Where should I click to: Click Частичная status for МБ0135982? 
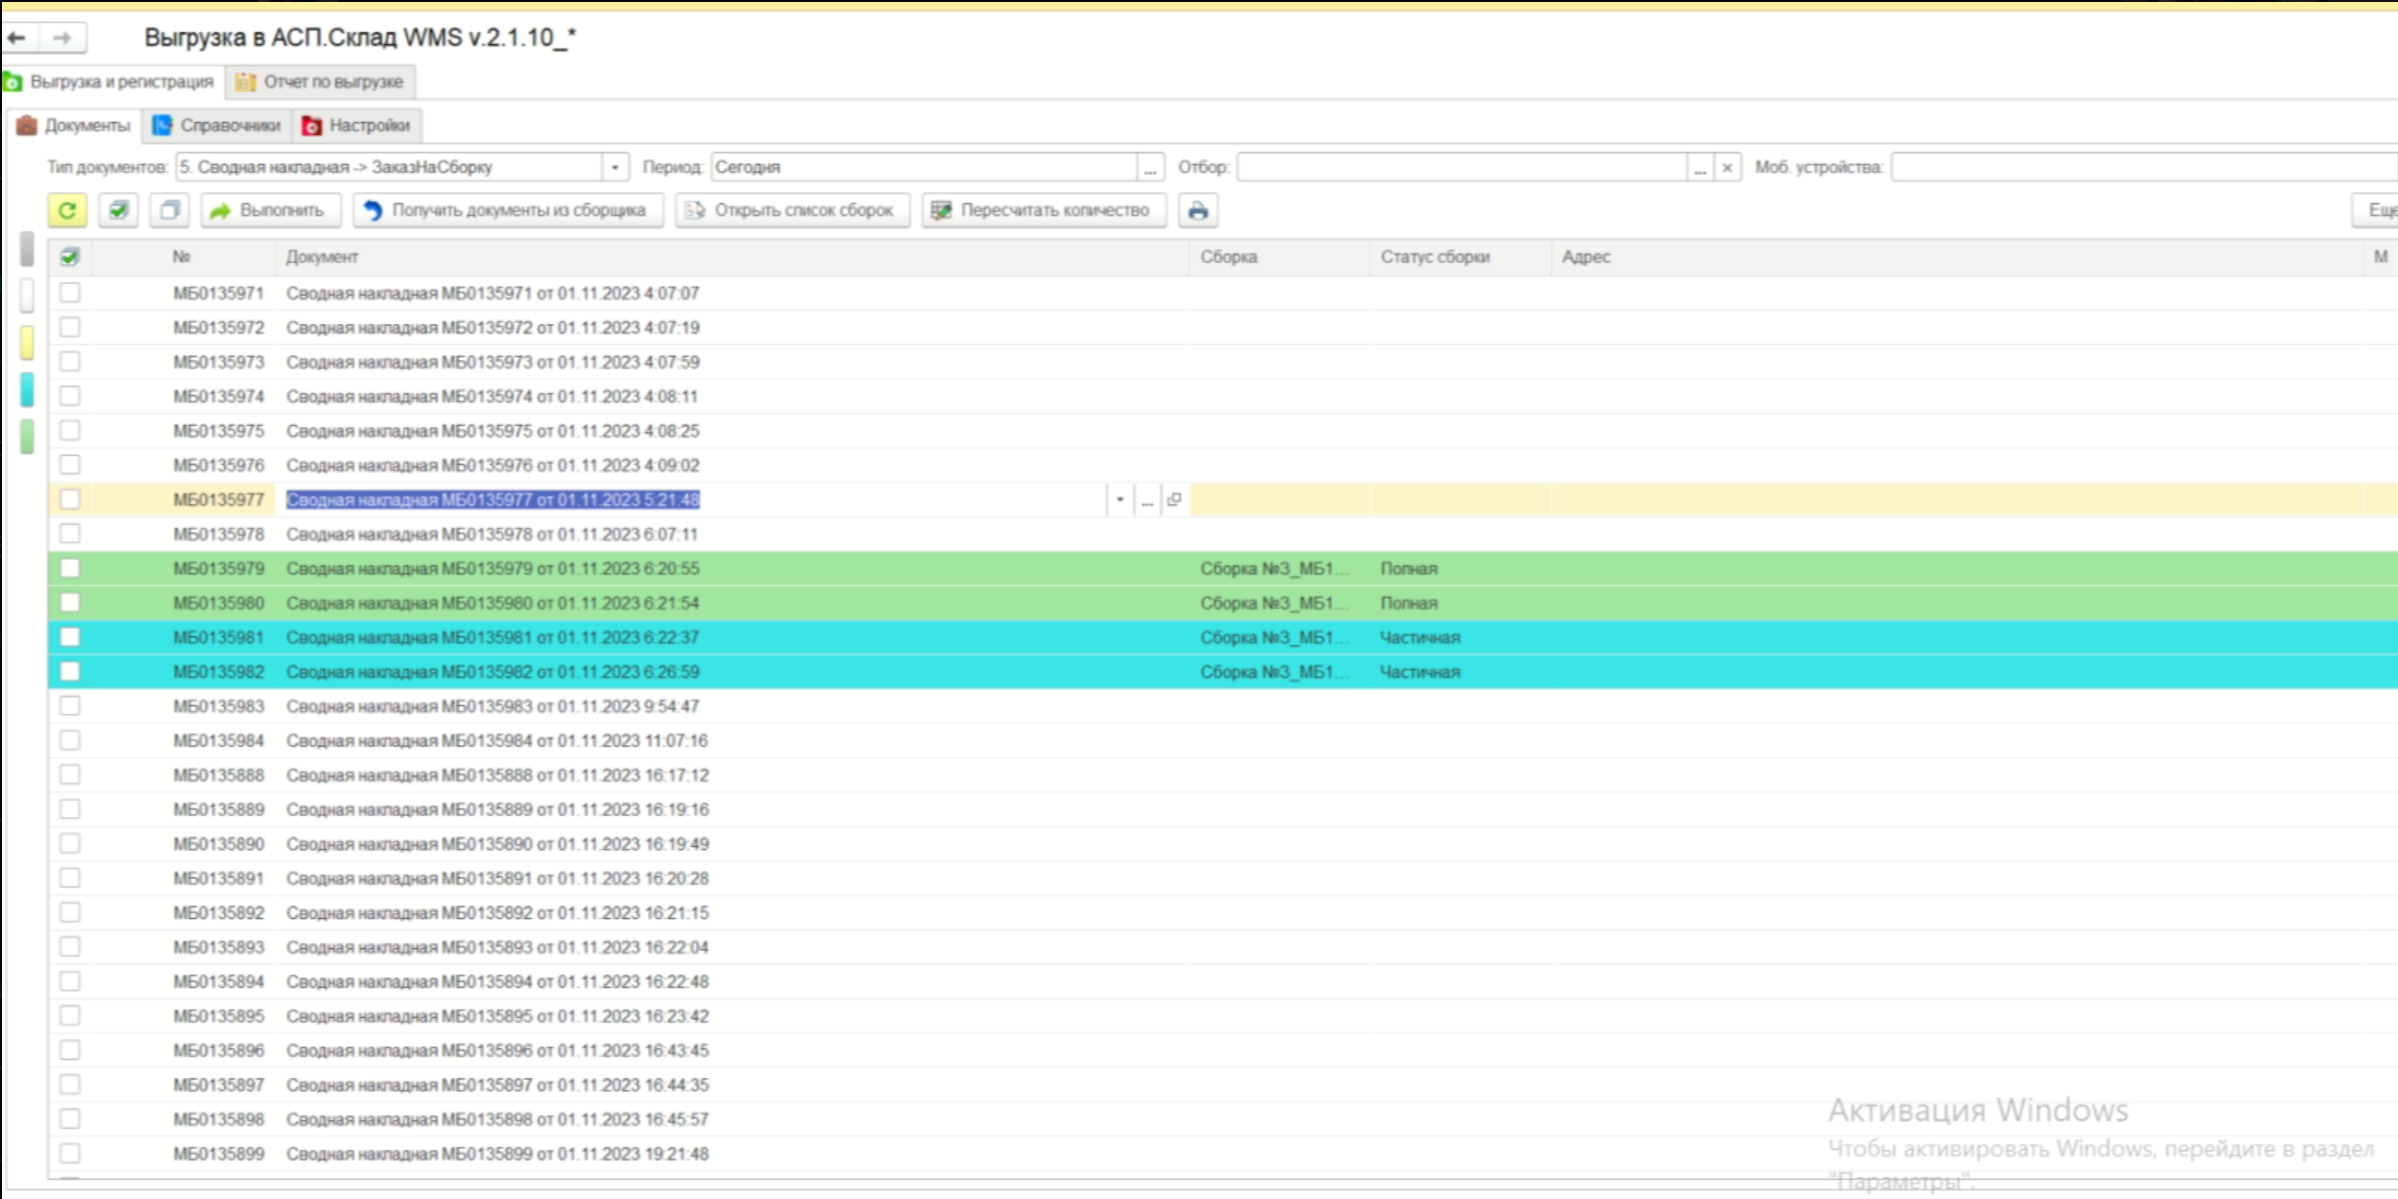pyautogui.click(x=1420, y=672)
